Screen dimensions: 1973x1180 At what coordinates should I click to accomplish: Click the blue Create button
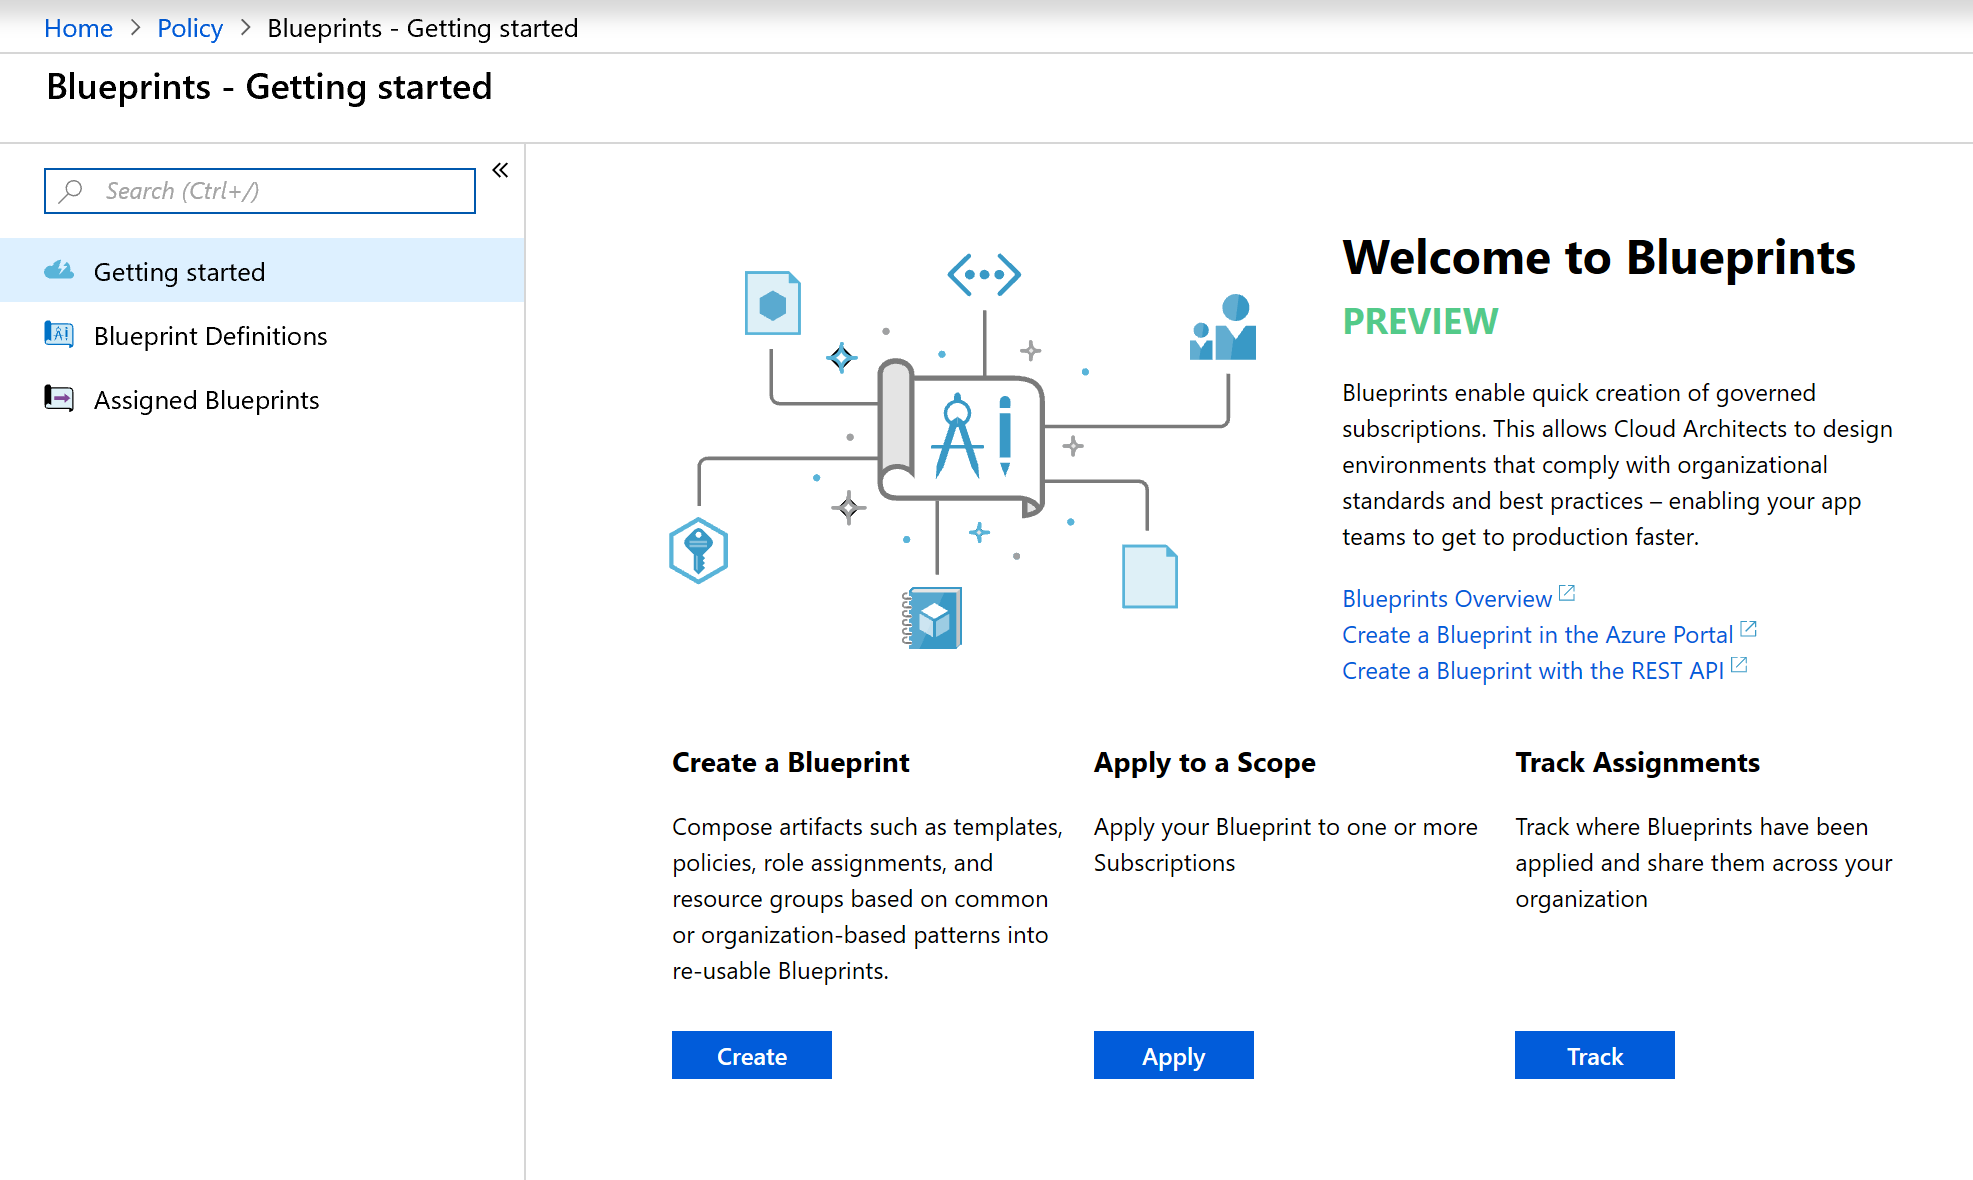pos(752,1055)
